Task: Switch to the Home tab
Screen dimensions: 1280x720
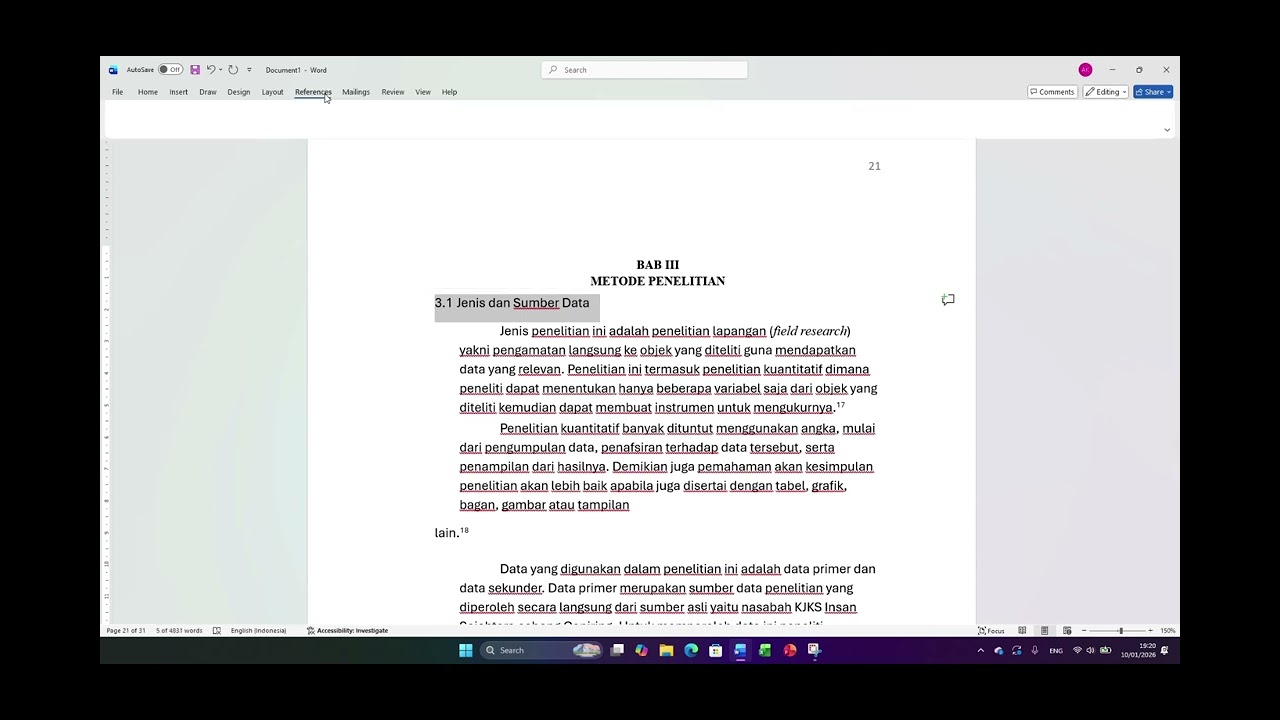Action: [x=148, y=92]
